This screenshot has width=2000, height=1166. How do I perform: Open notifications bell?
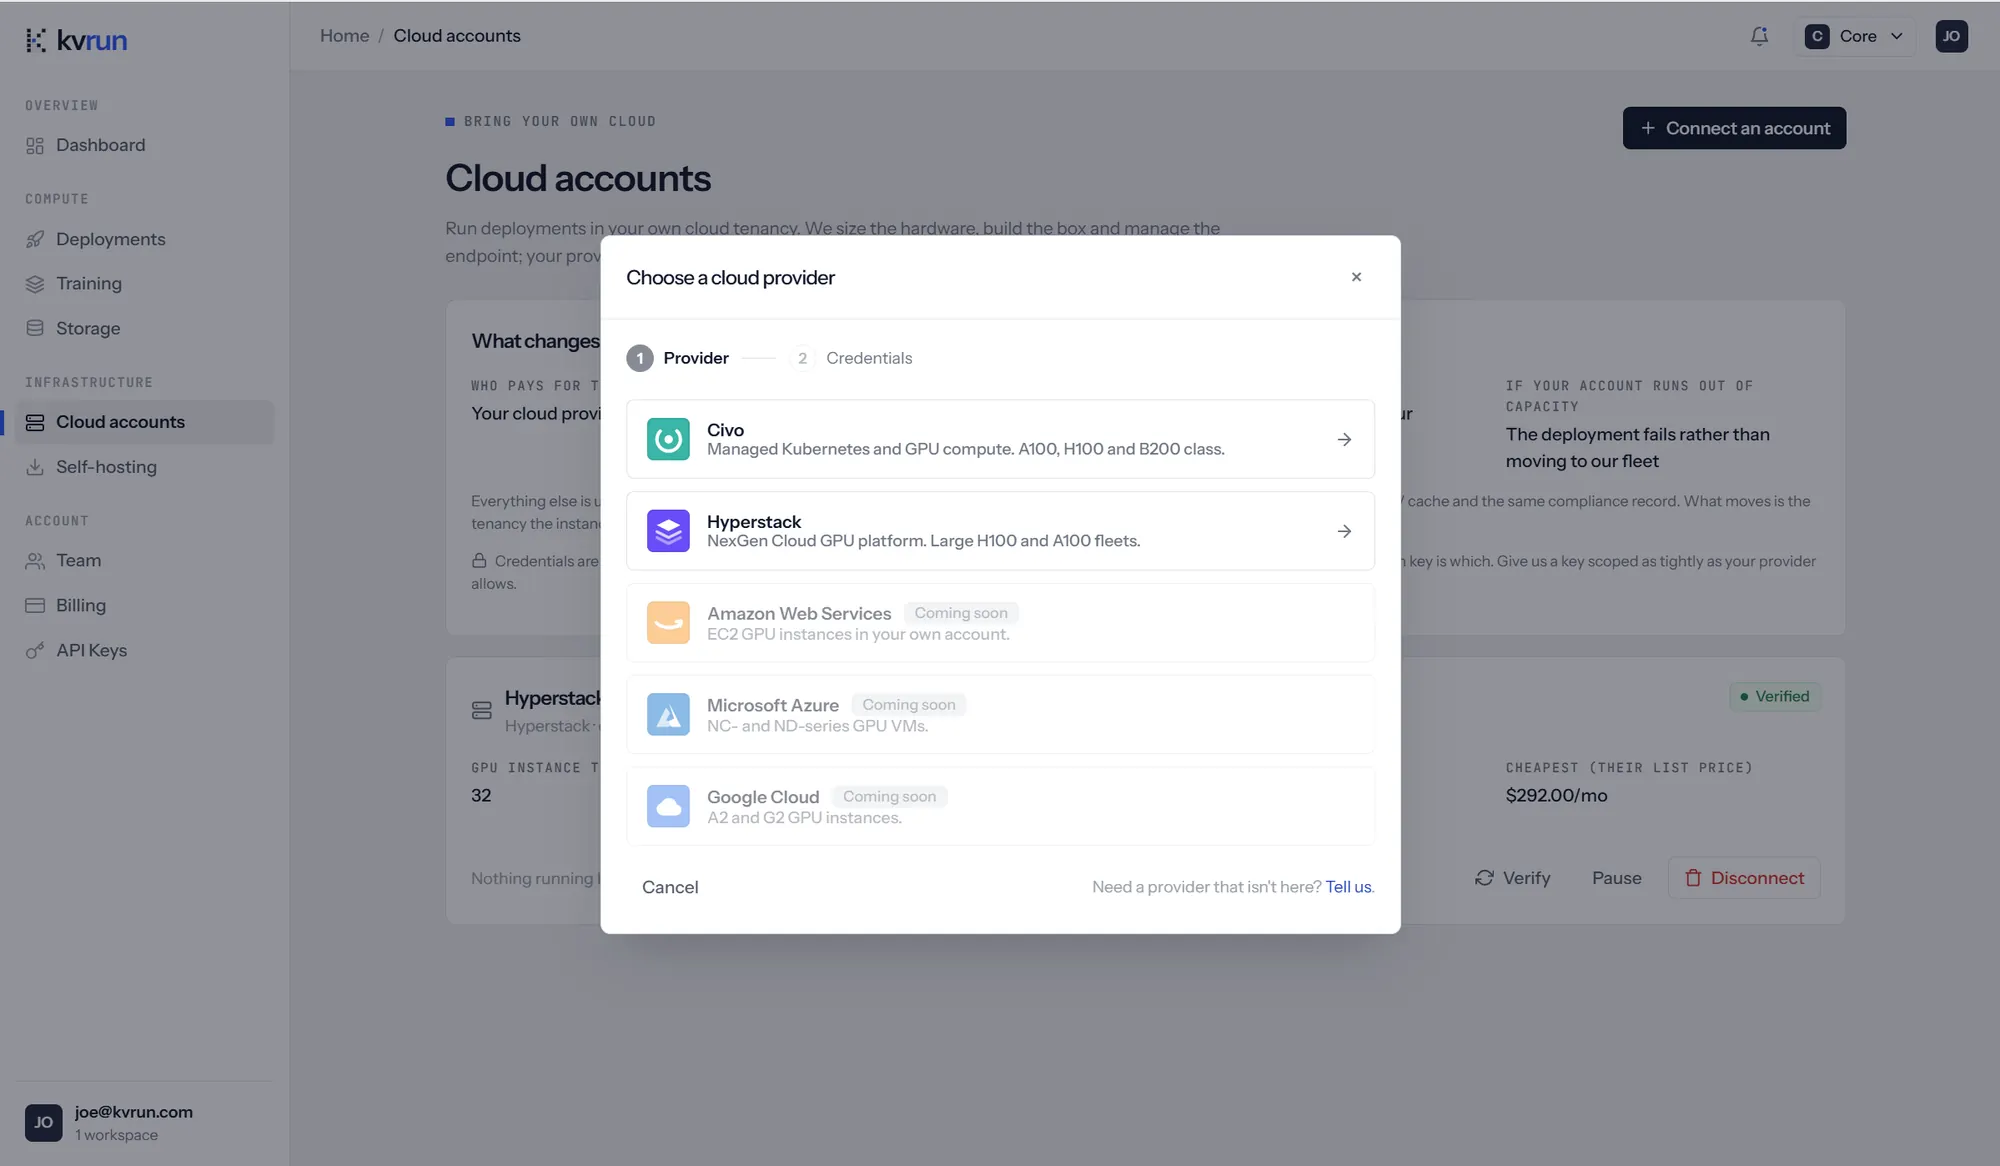pyautogui.click(x=1759, y=36)
